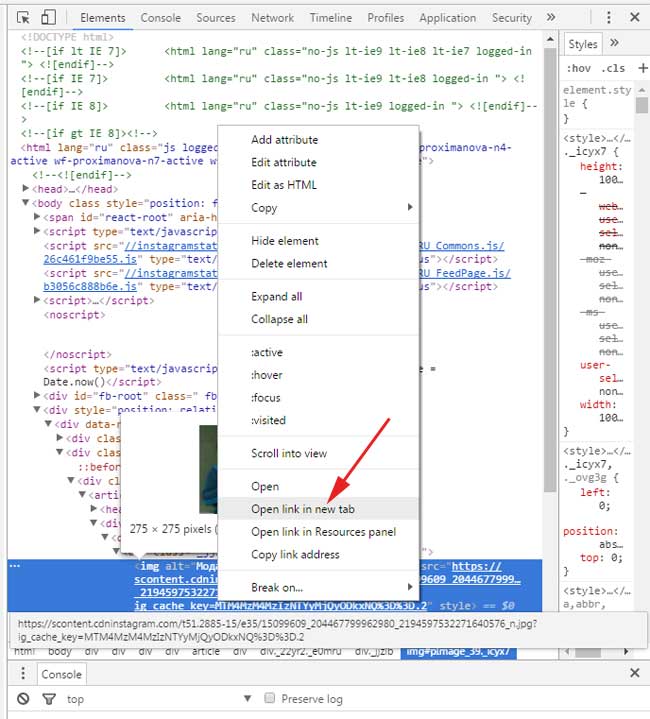Select Delete element from context menu
Screen dimensions: 650x719
[x=289, y=263]
